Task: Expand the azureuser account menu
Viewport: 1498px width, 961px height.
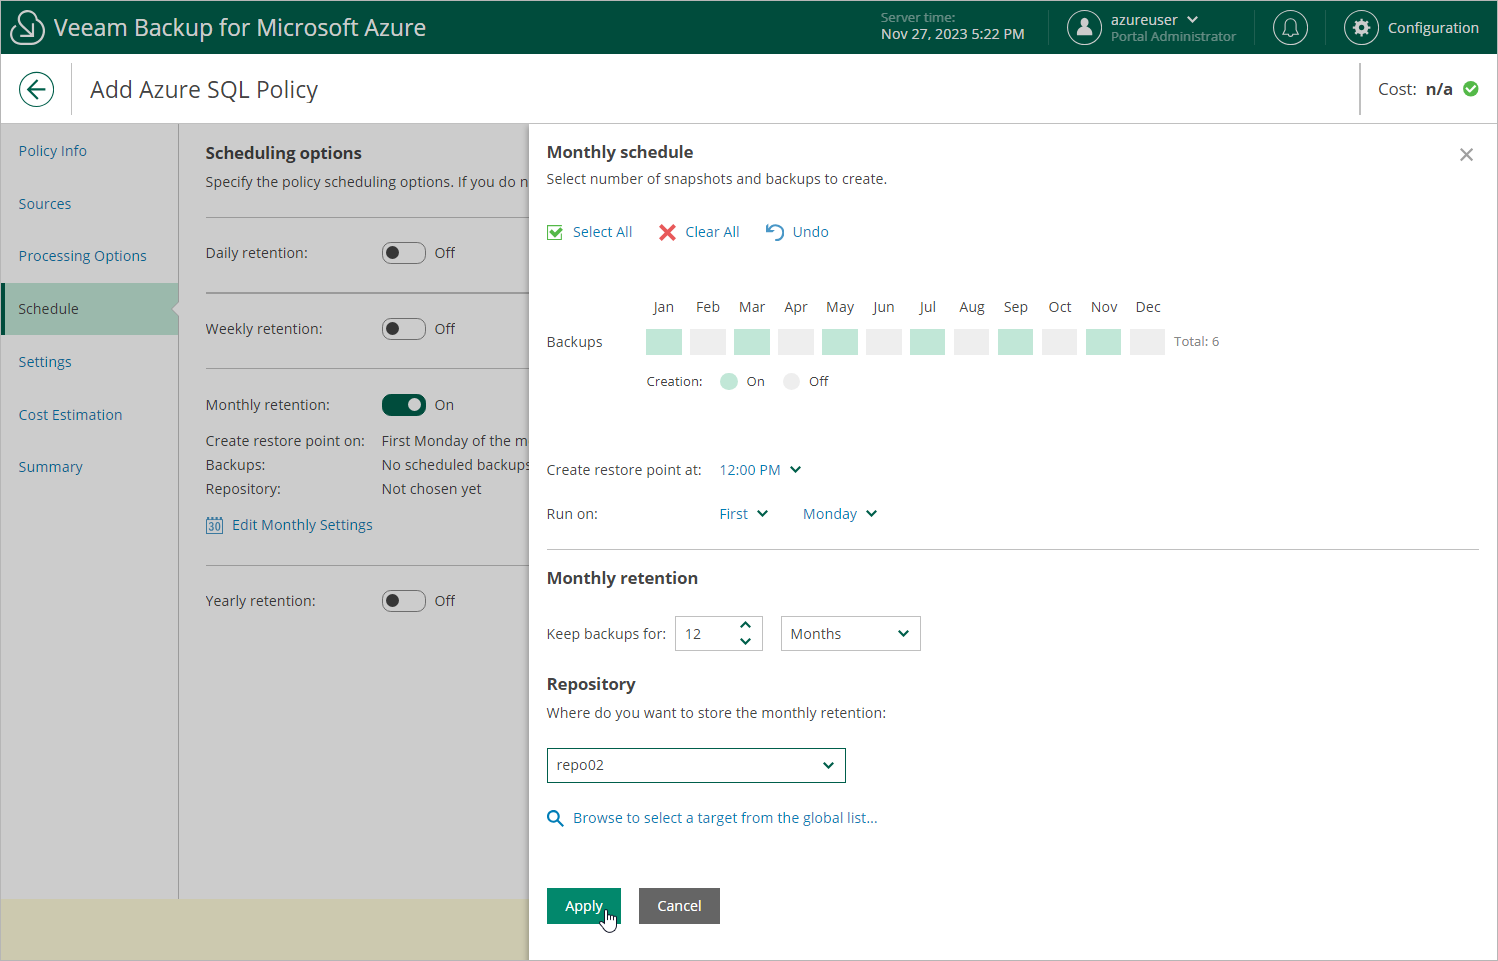Action: (x=1192, y=20)
